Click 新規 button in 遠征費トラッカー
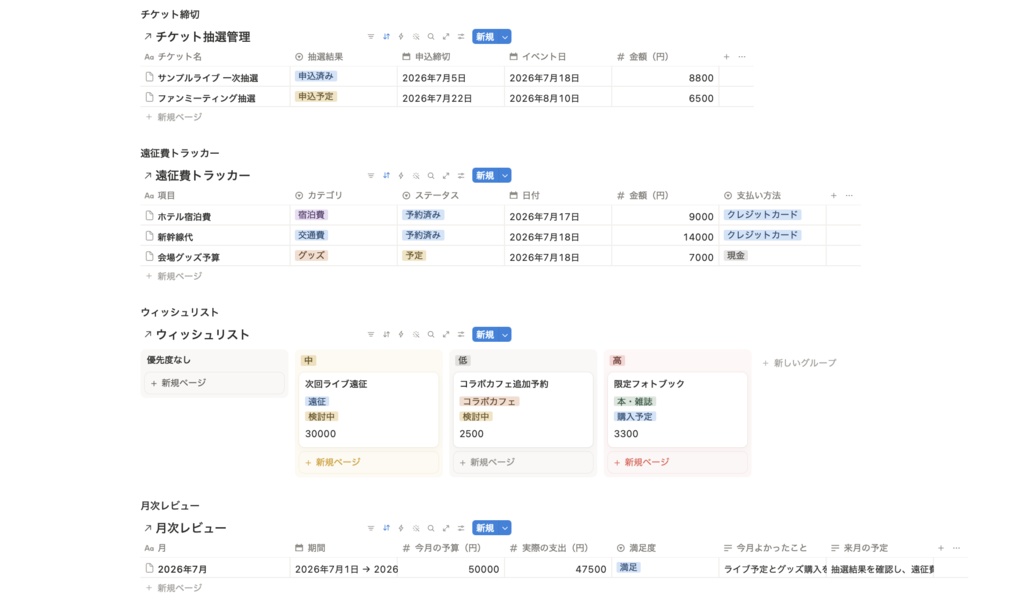This screenshot has height=615, width=1024. coord(485,176)
